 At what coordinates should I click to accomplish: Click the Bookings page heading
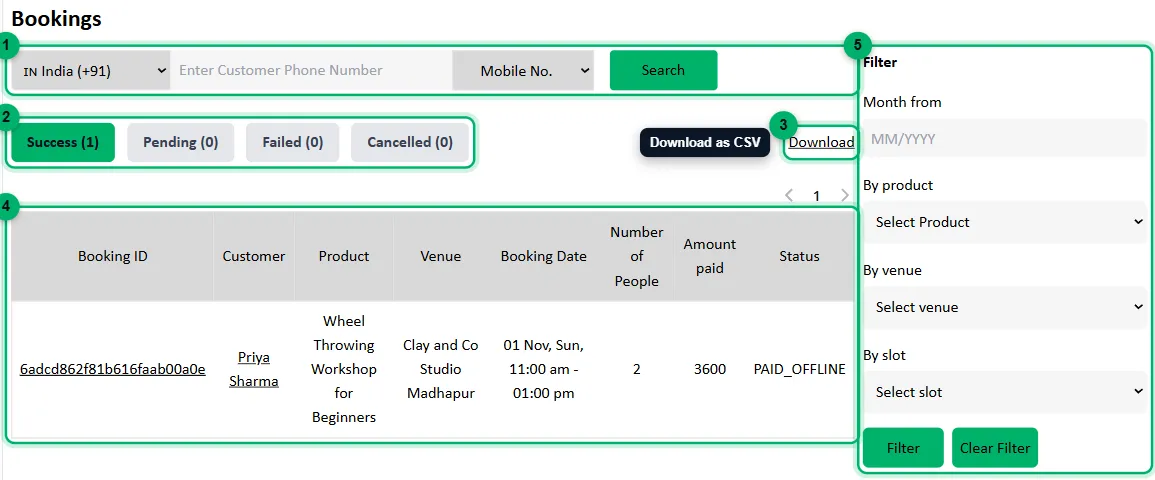click(x=57, y=19)
